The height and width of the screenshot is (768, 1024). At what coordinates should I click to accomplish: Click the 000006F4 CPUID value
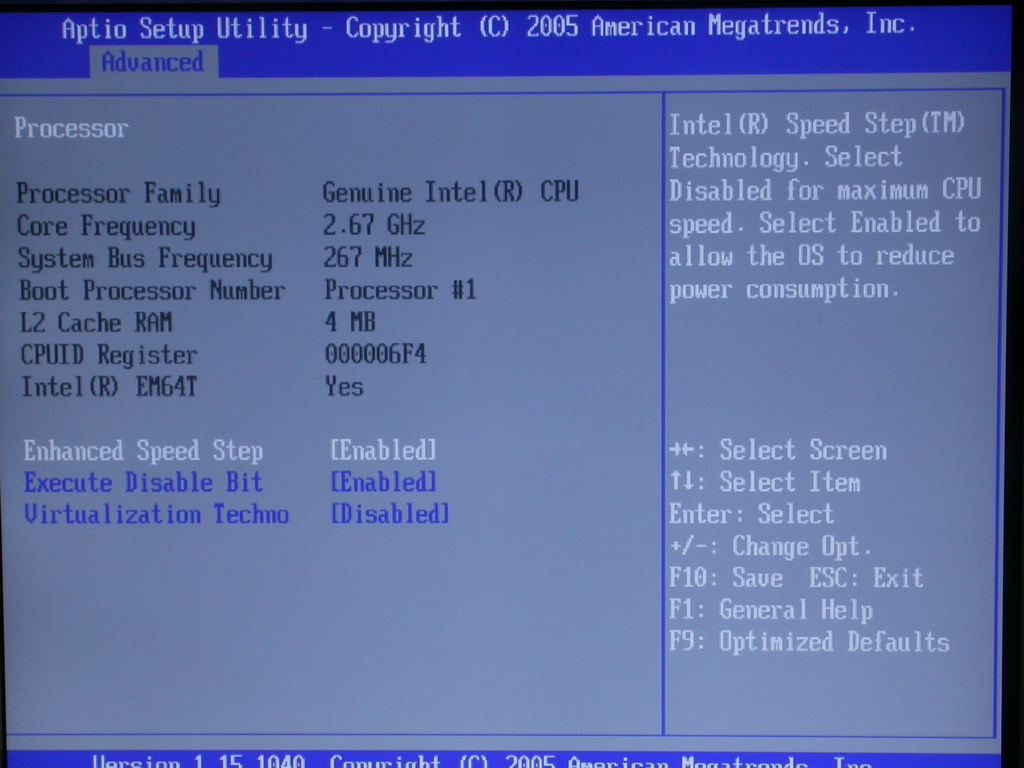[x=376, y=354]
